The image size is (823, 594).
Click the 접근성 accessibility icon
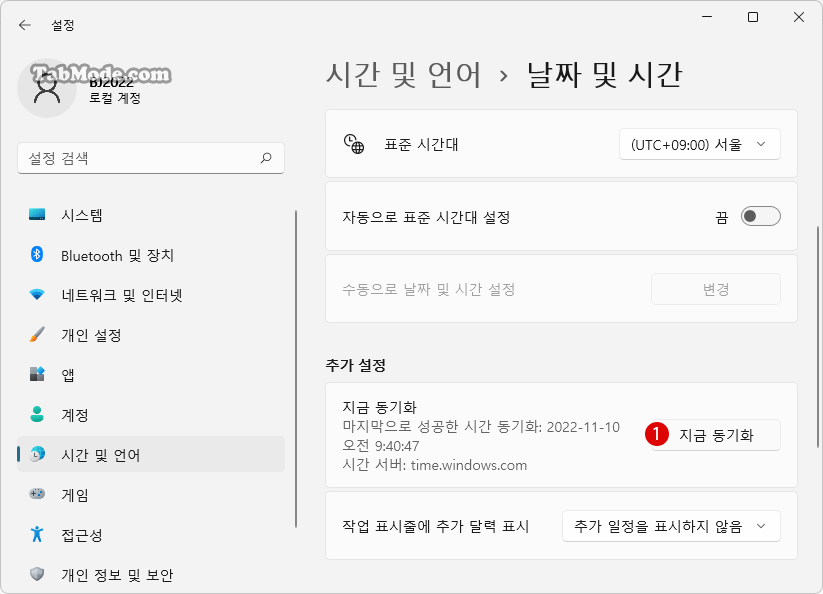click(37, 534)
